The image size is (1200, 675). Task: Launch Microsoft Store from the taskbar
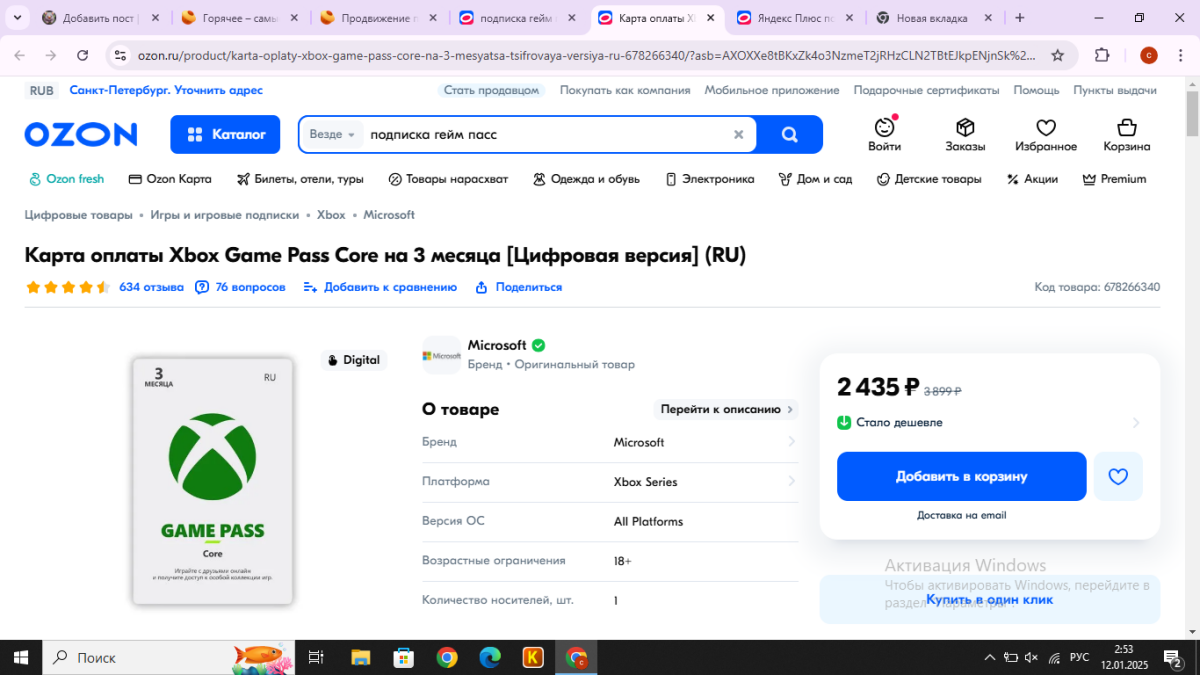click(404, 657)
